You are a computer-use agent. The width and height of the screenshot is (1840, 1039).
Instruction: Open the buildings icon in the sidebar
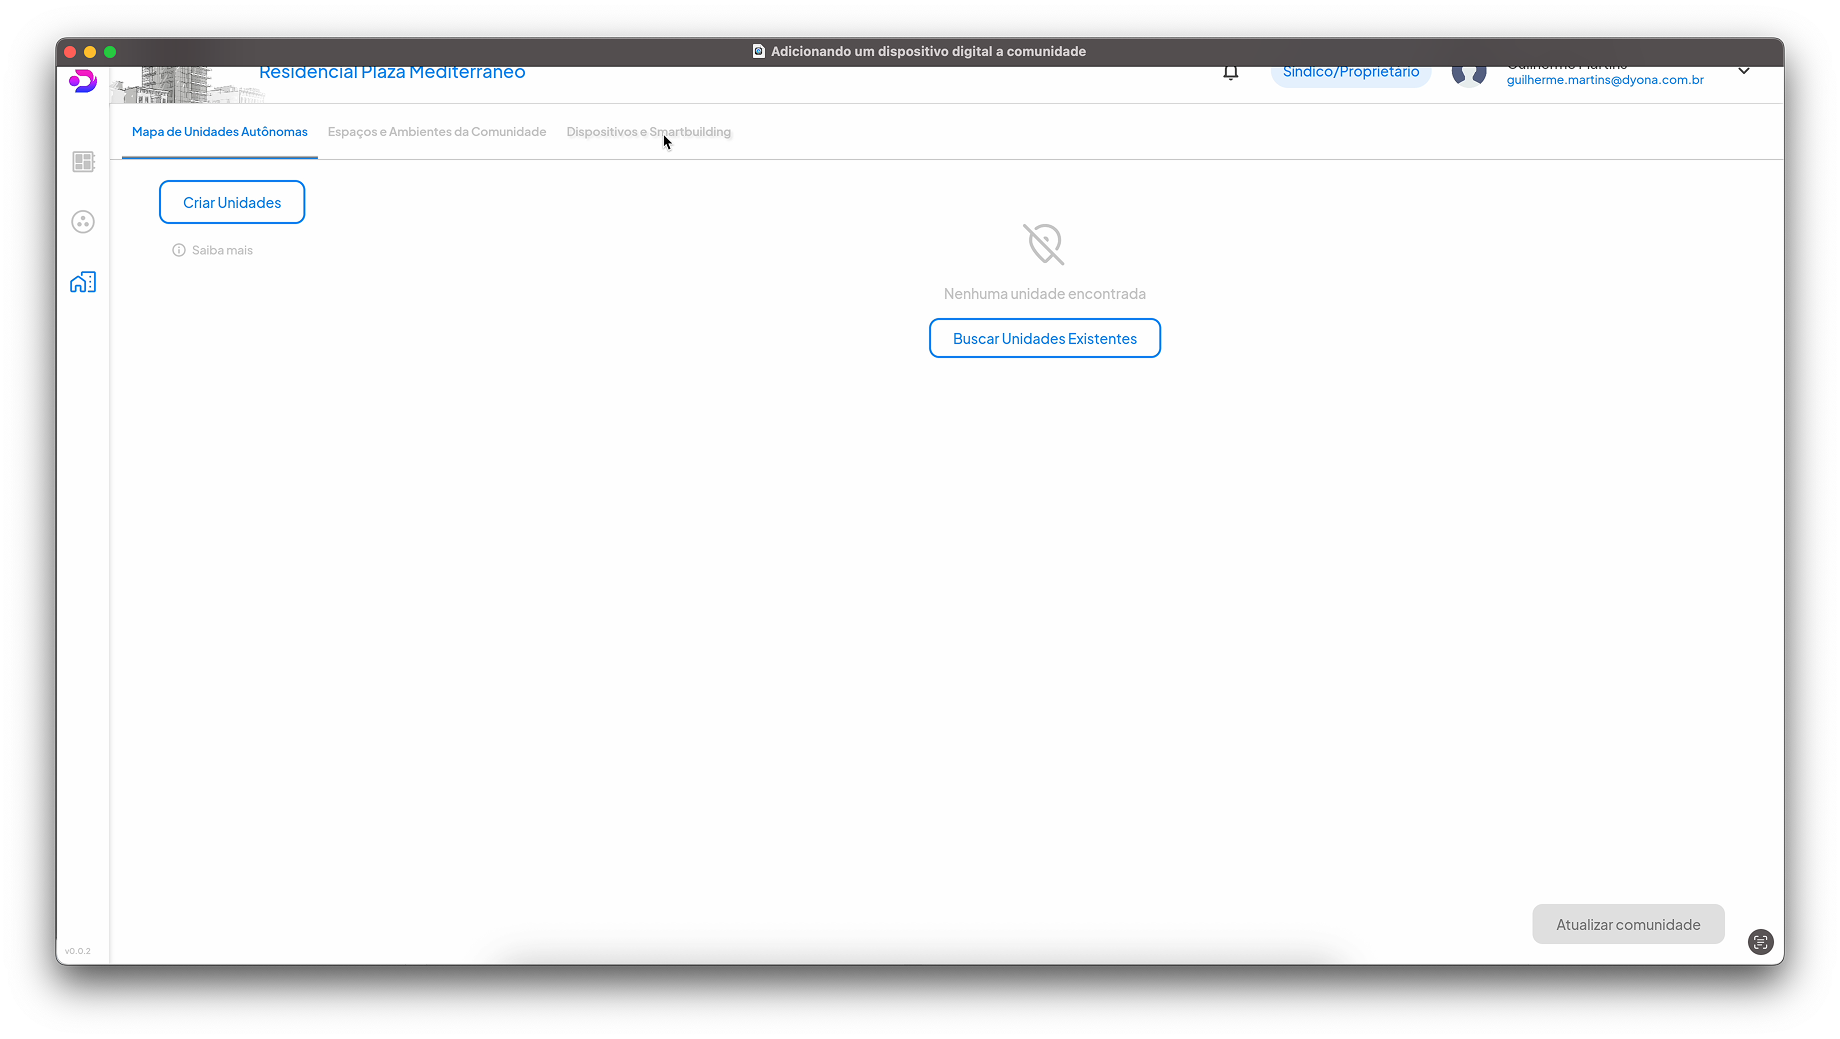(83, 283)
